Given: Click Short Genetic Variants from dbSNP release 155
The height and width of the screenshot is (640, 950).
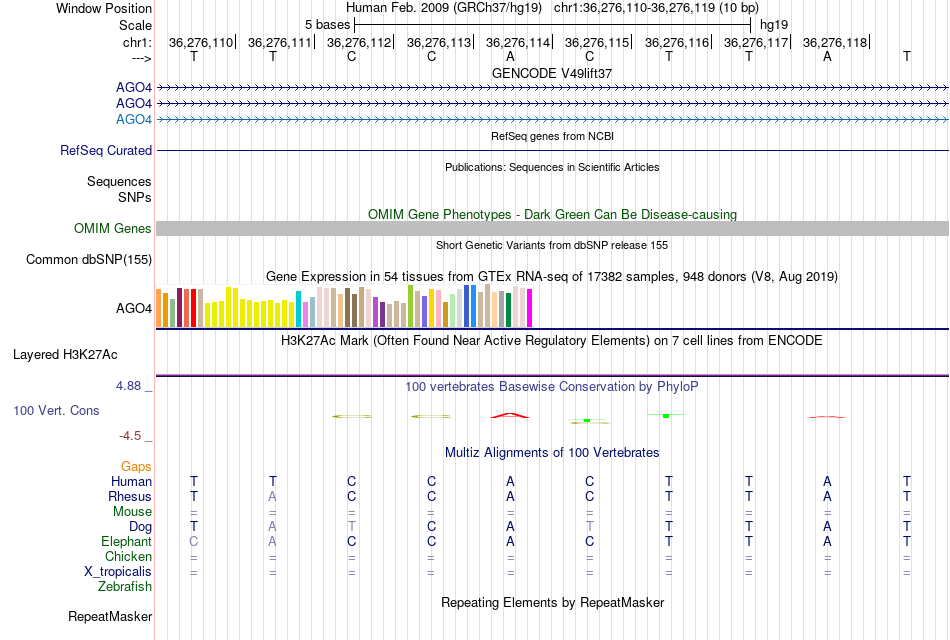Looking at the screenshot, I should pyautogui.click(x=552, y=245).
